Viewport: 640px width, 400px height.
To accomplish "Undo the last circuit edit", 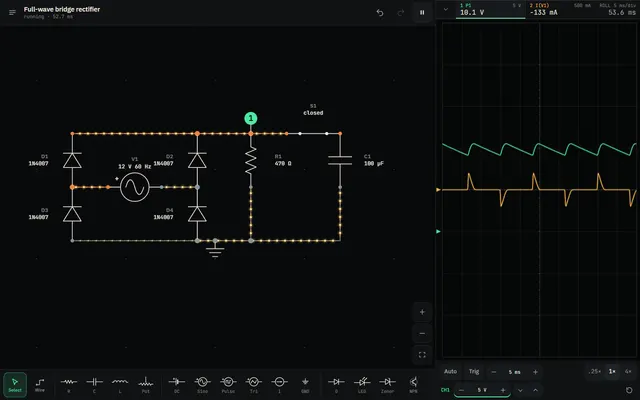I will tap(380, 13).
